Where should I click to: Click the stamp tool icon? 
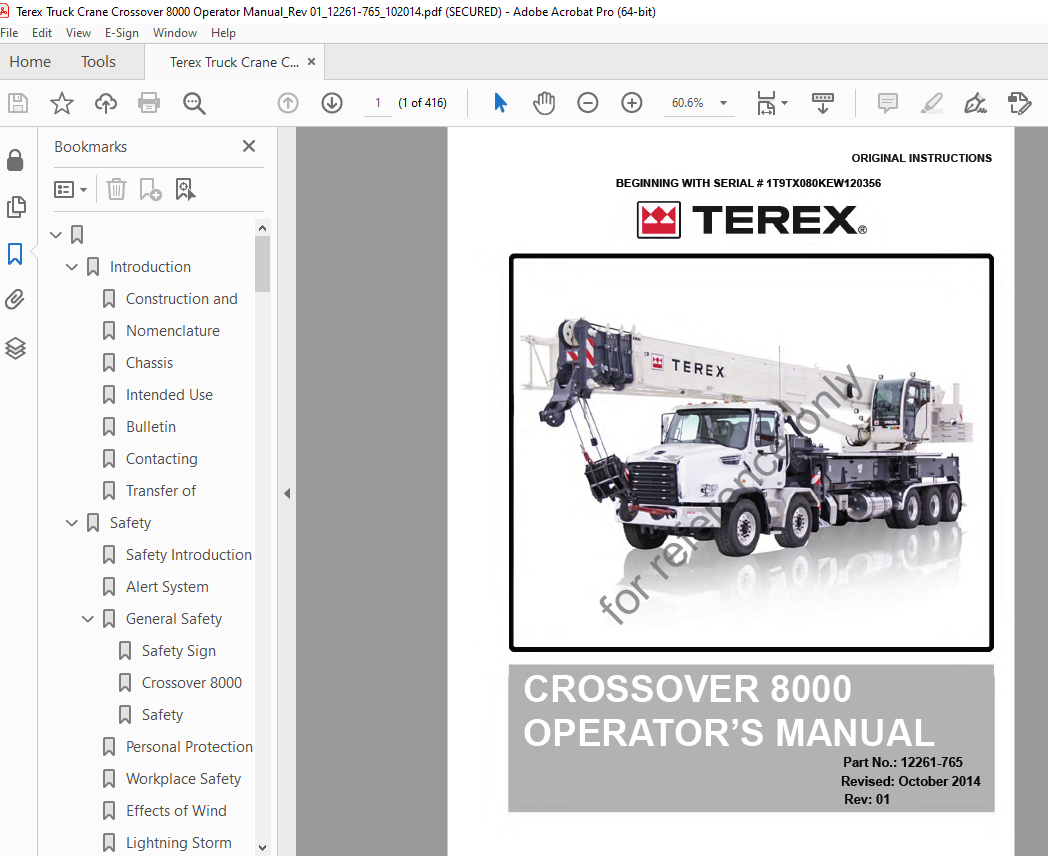[1019, 103]
